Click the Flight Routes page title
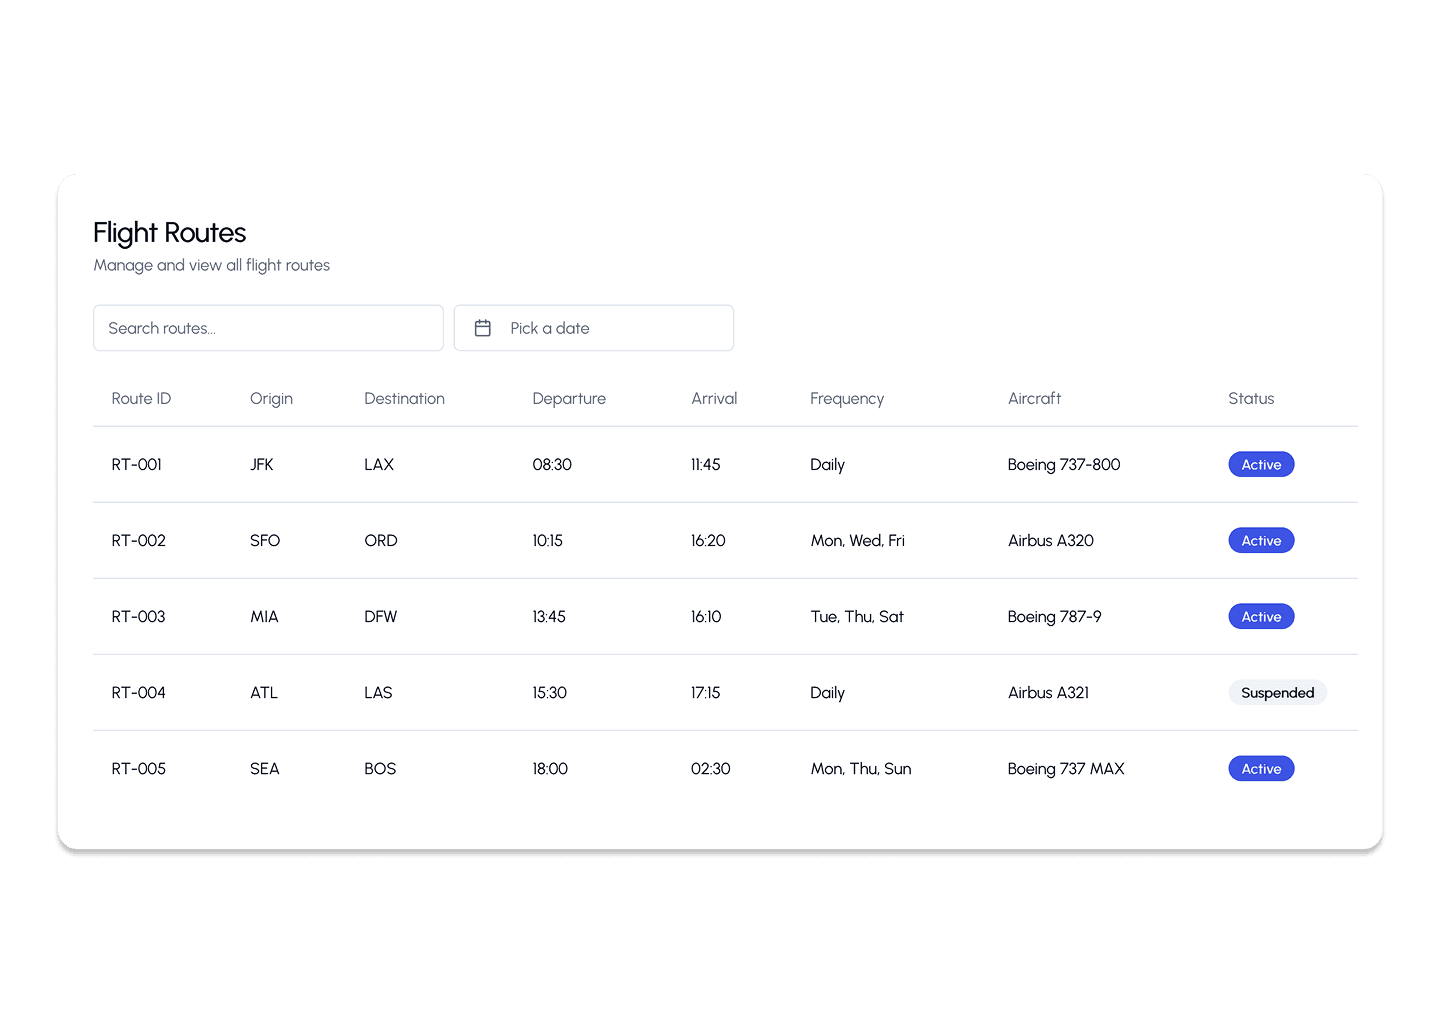 169,233
